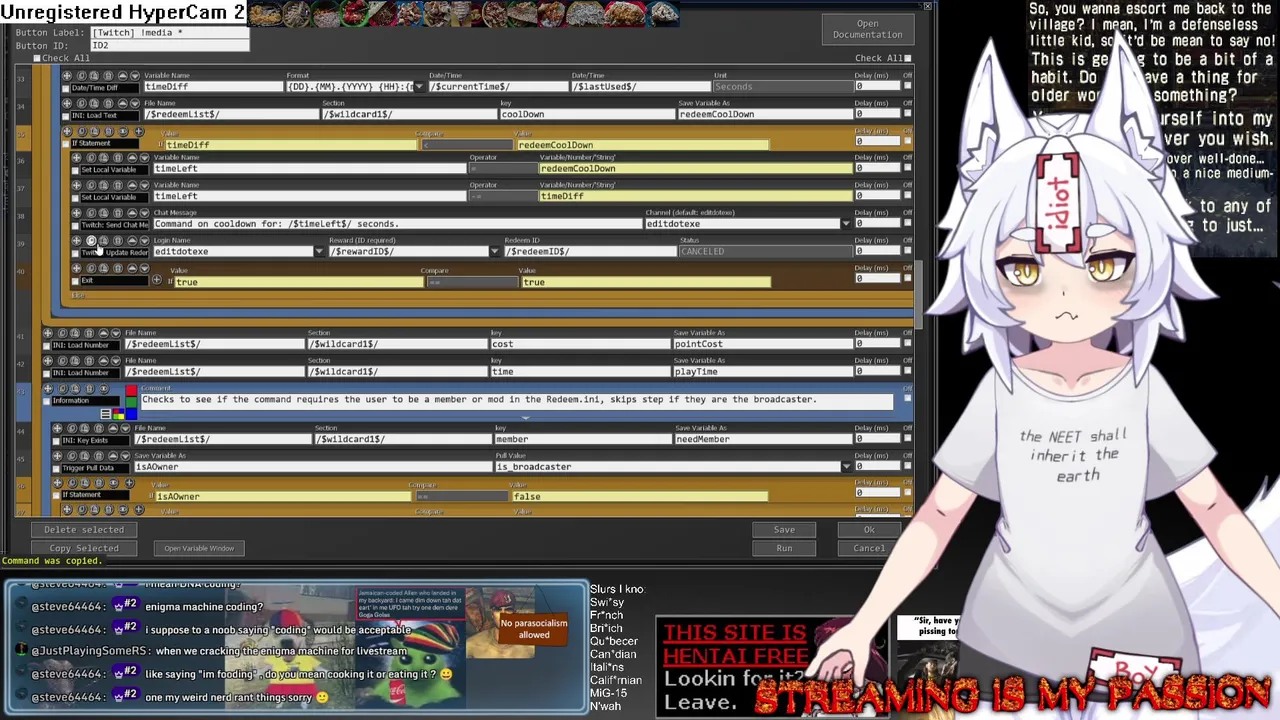Click the Ok button
This screenshot has height=720, width=1280.
[869, 529]
